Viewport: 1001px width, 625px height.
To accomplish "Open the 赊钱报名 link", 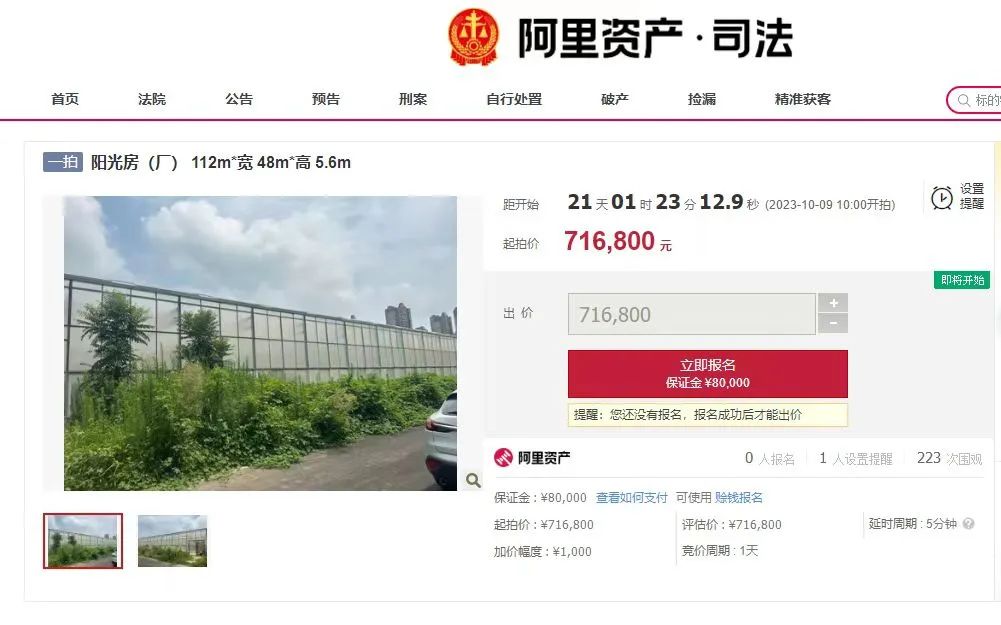I will tap(739, 498).
